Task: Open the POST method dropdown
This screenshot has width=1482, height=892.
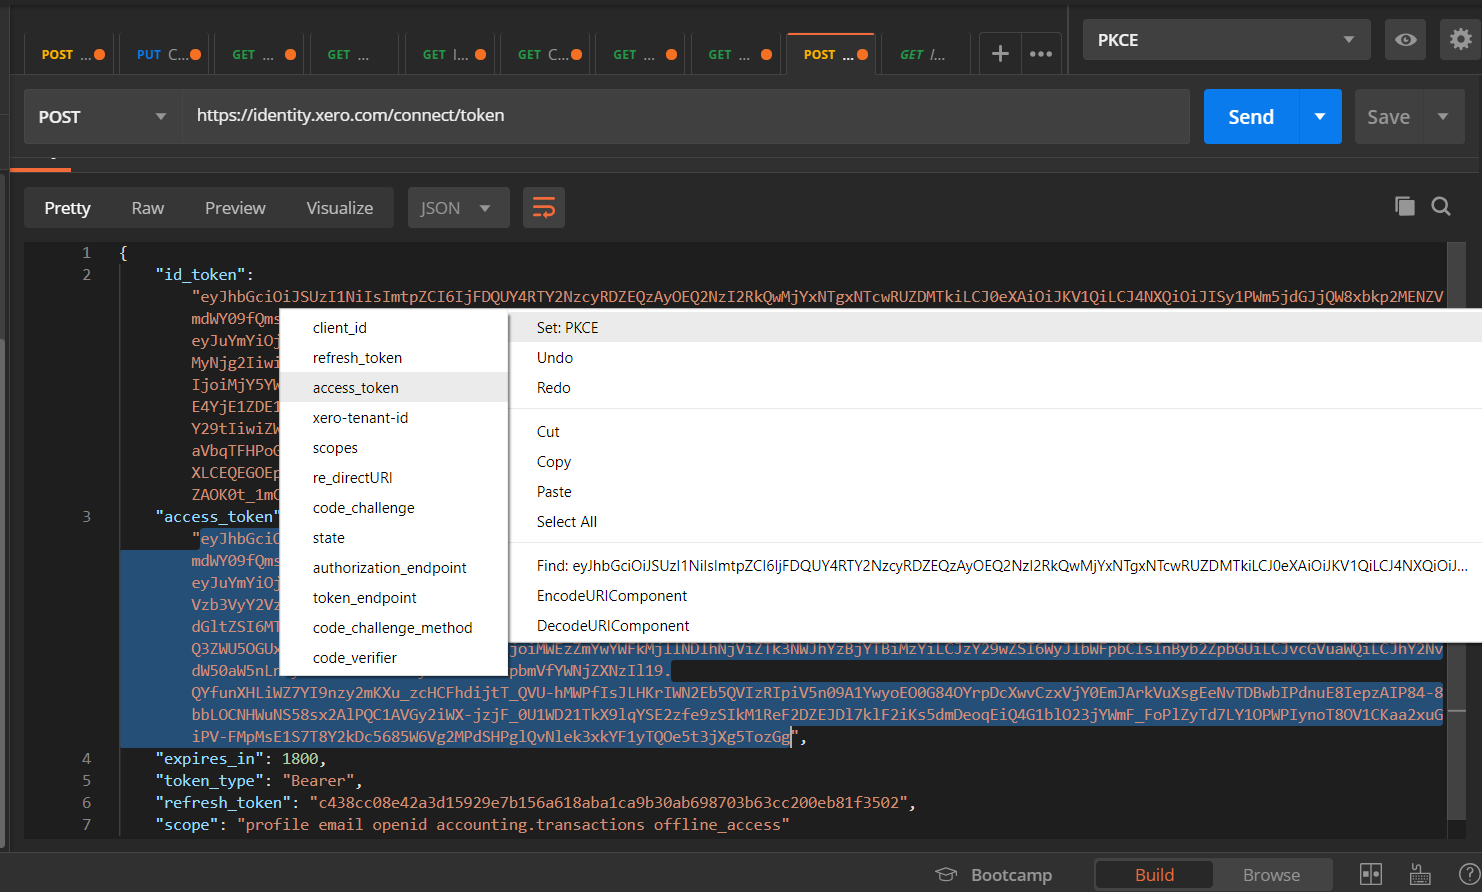Action: 102,117
